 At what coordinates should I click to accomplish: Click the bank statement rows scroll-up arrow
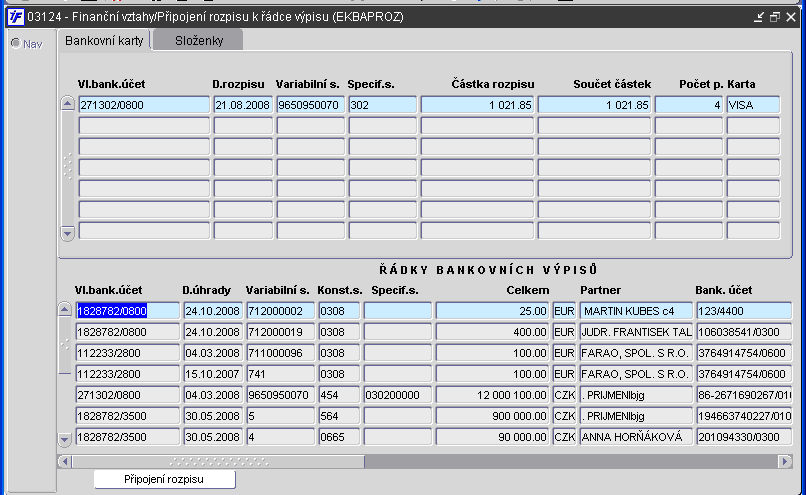pyautogui.click(x=64, y=309)
